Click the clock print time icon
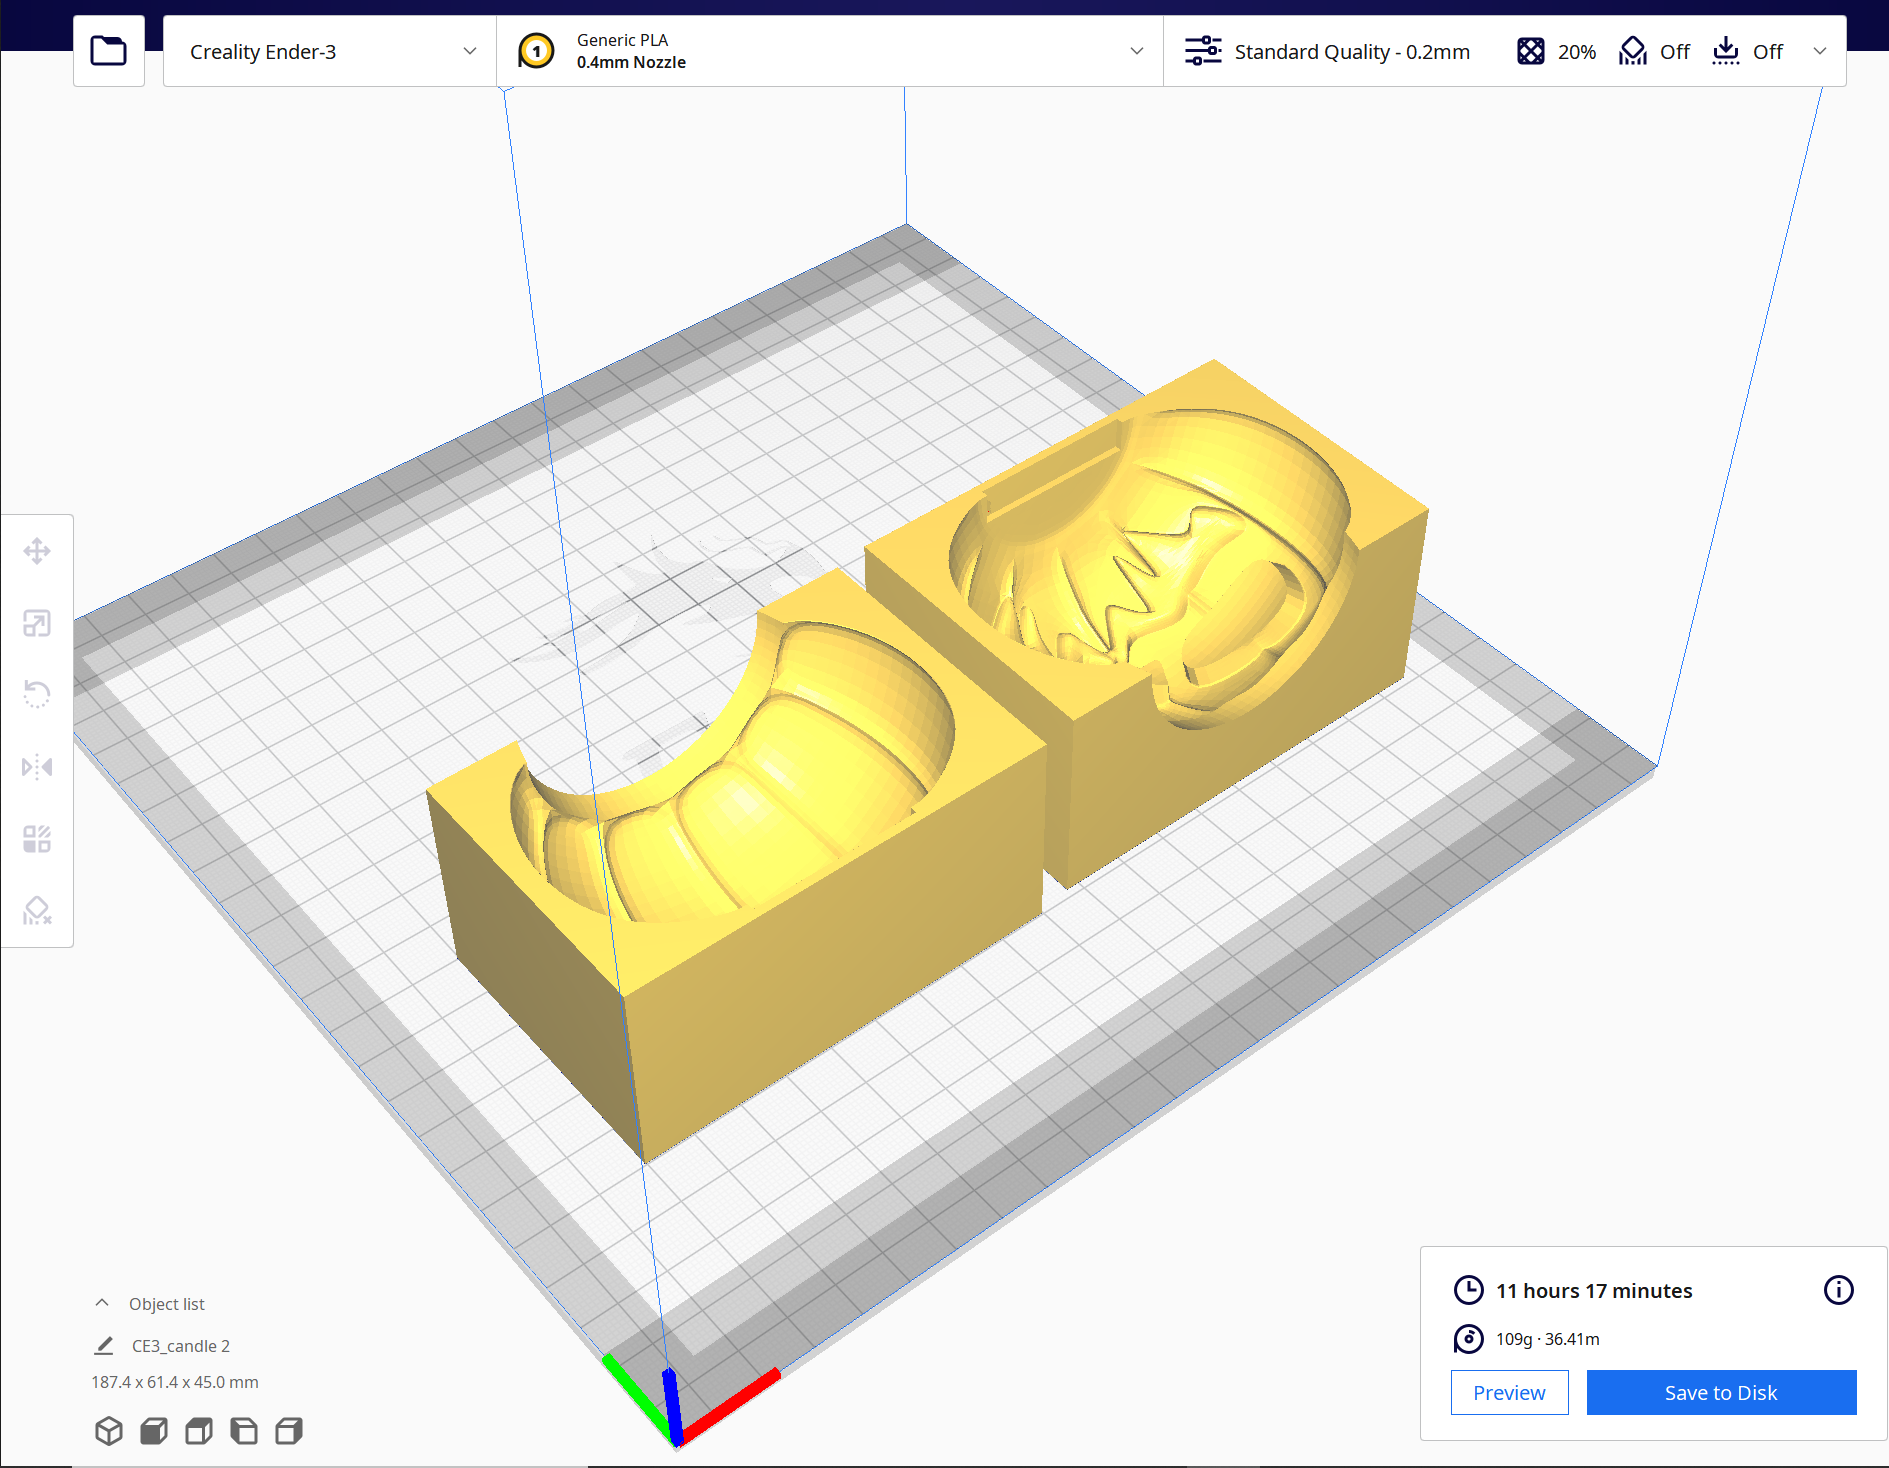Image resolution: width=1889 pixels, height=1468 pixels. click(x=1468, y=1290)
